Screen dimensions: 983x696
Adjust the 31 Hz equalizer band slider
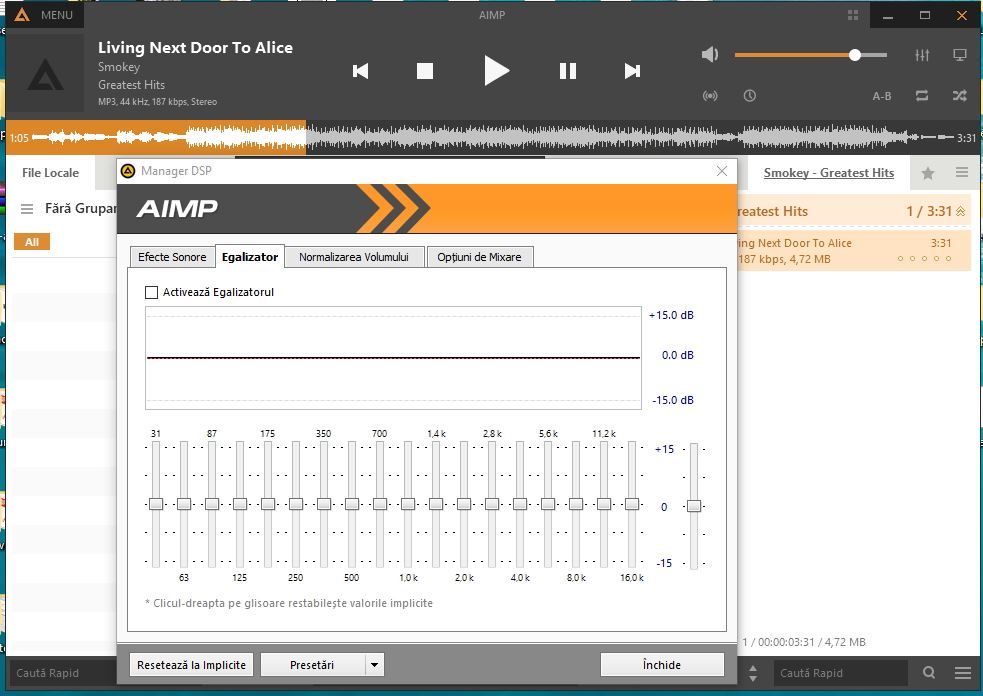(x=156, y=504)
